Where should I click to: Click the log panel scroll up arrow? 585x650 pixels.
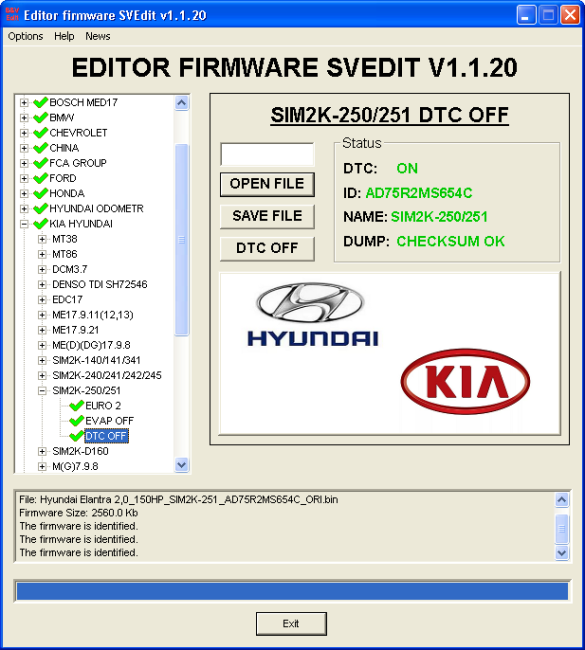tap(562, 500)
